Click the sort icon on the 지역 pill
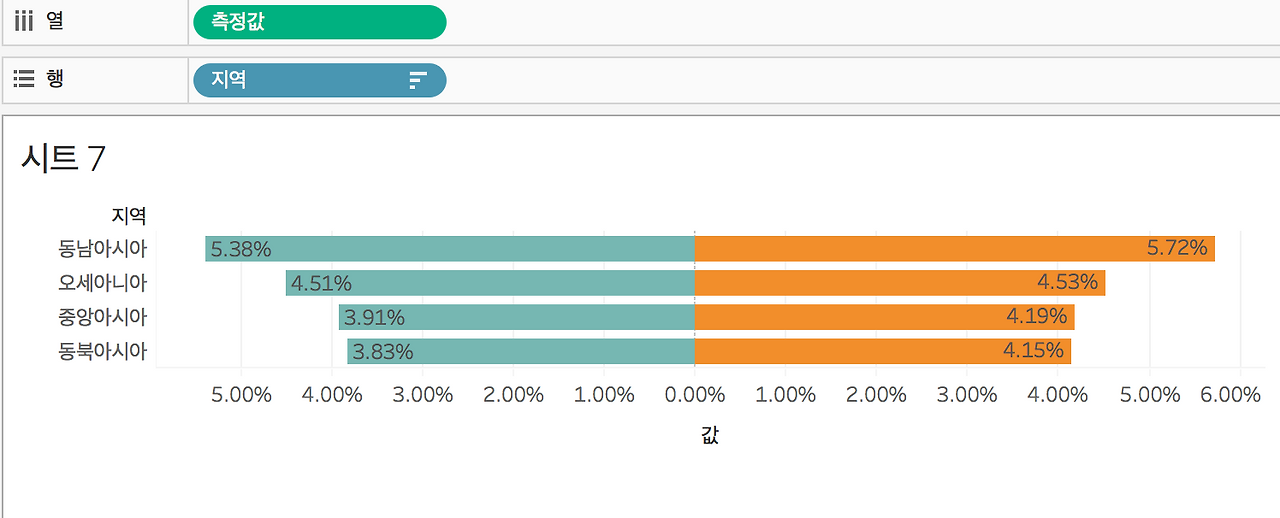 click(x=418, y=81)
